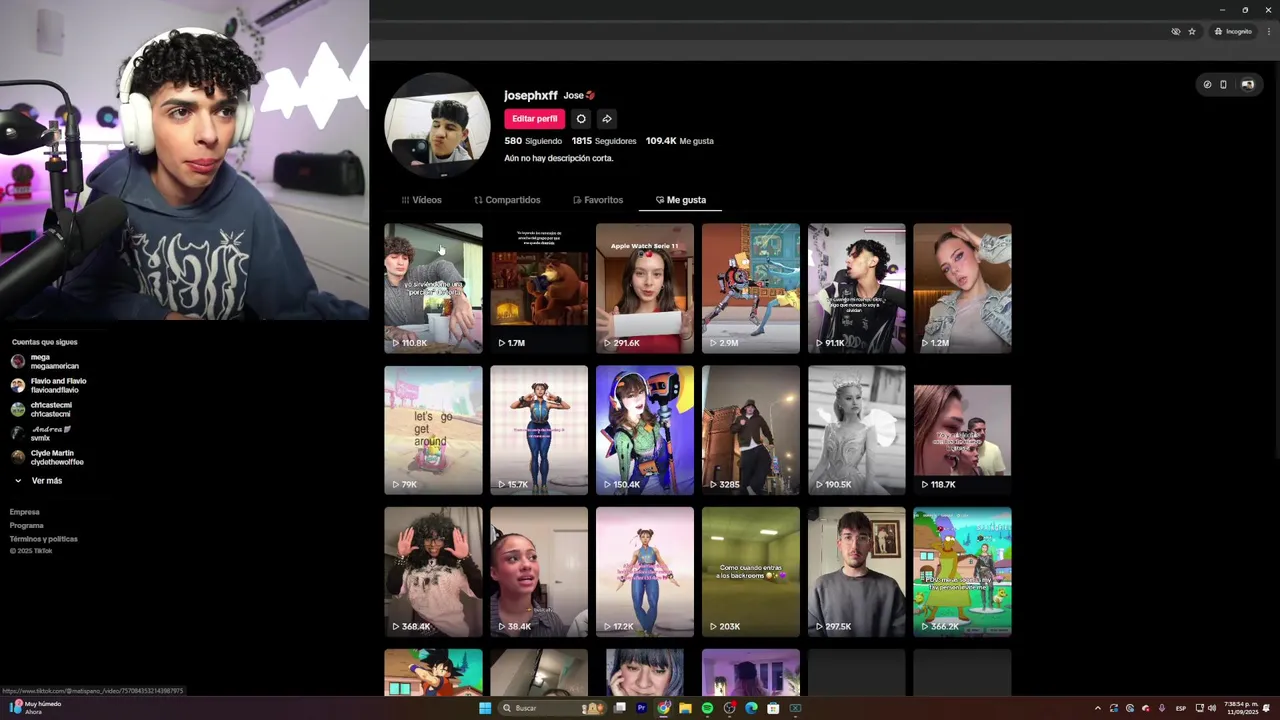Click the phone icon in floating pill

coord(1223,85)
